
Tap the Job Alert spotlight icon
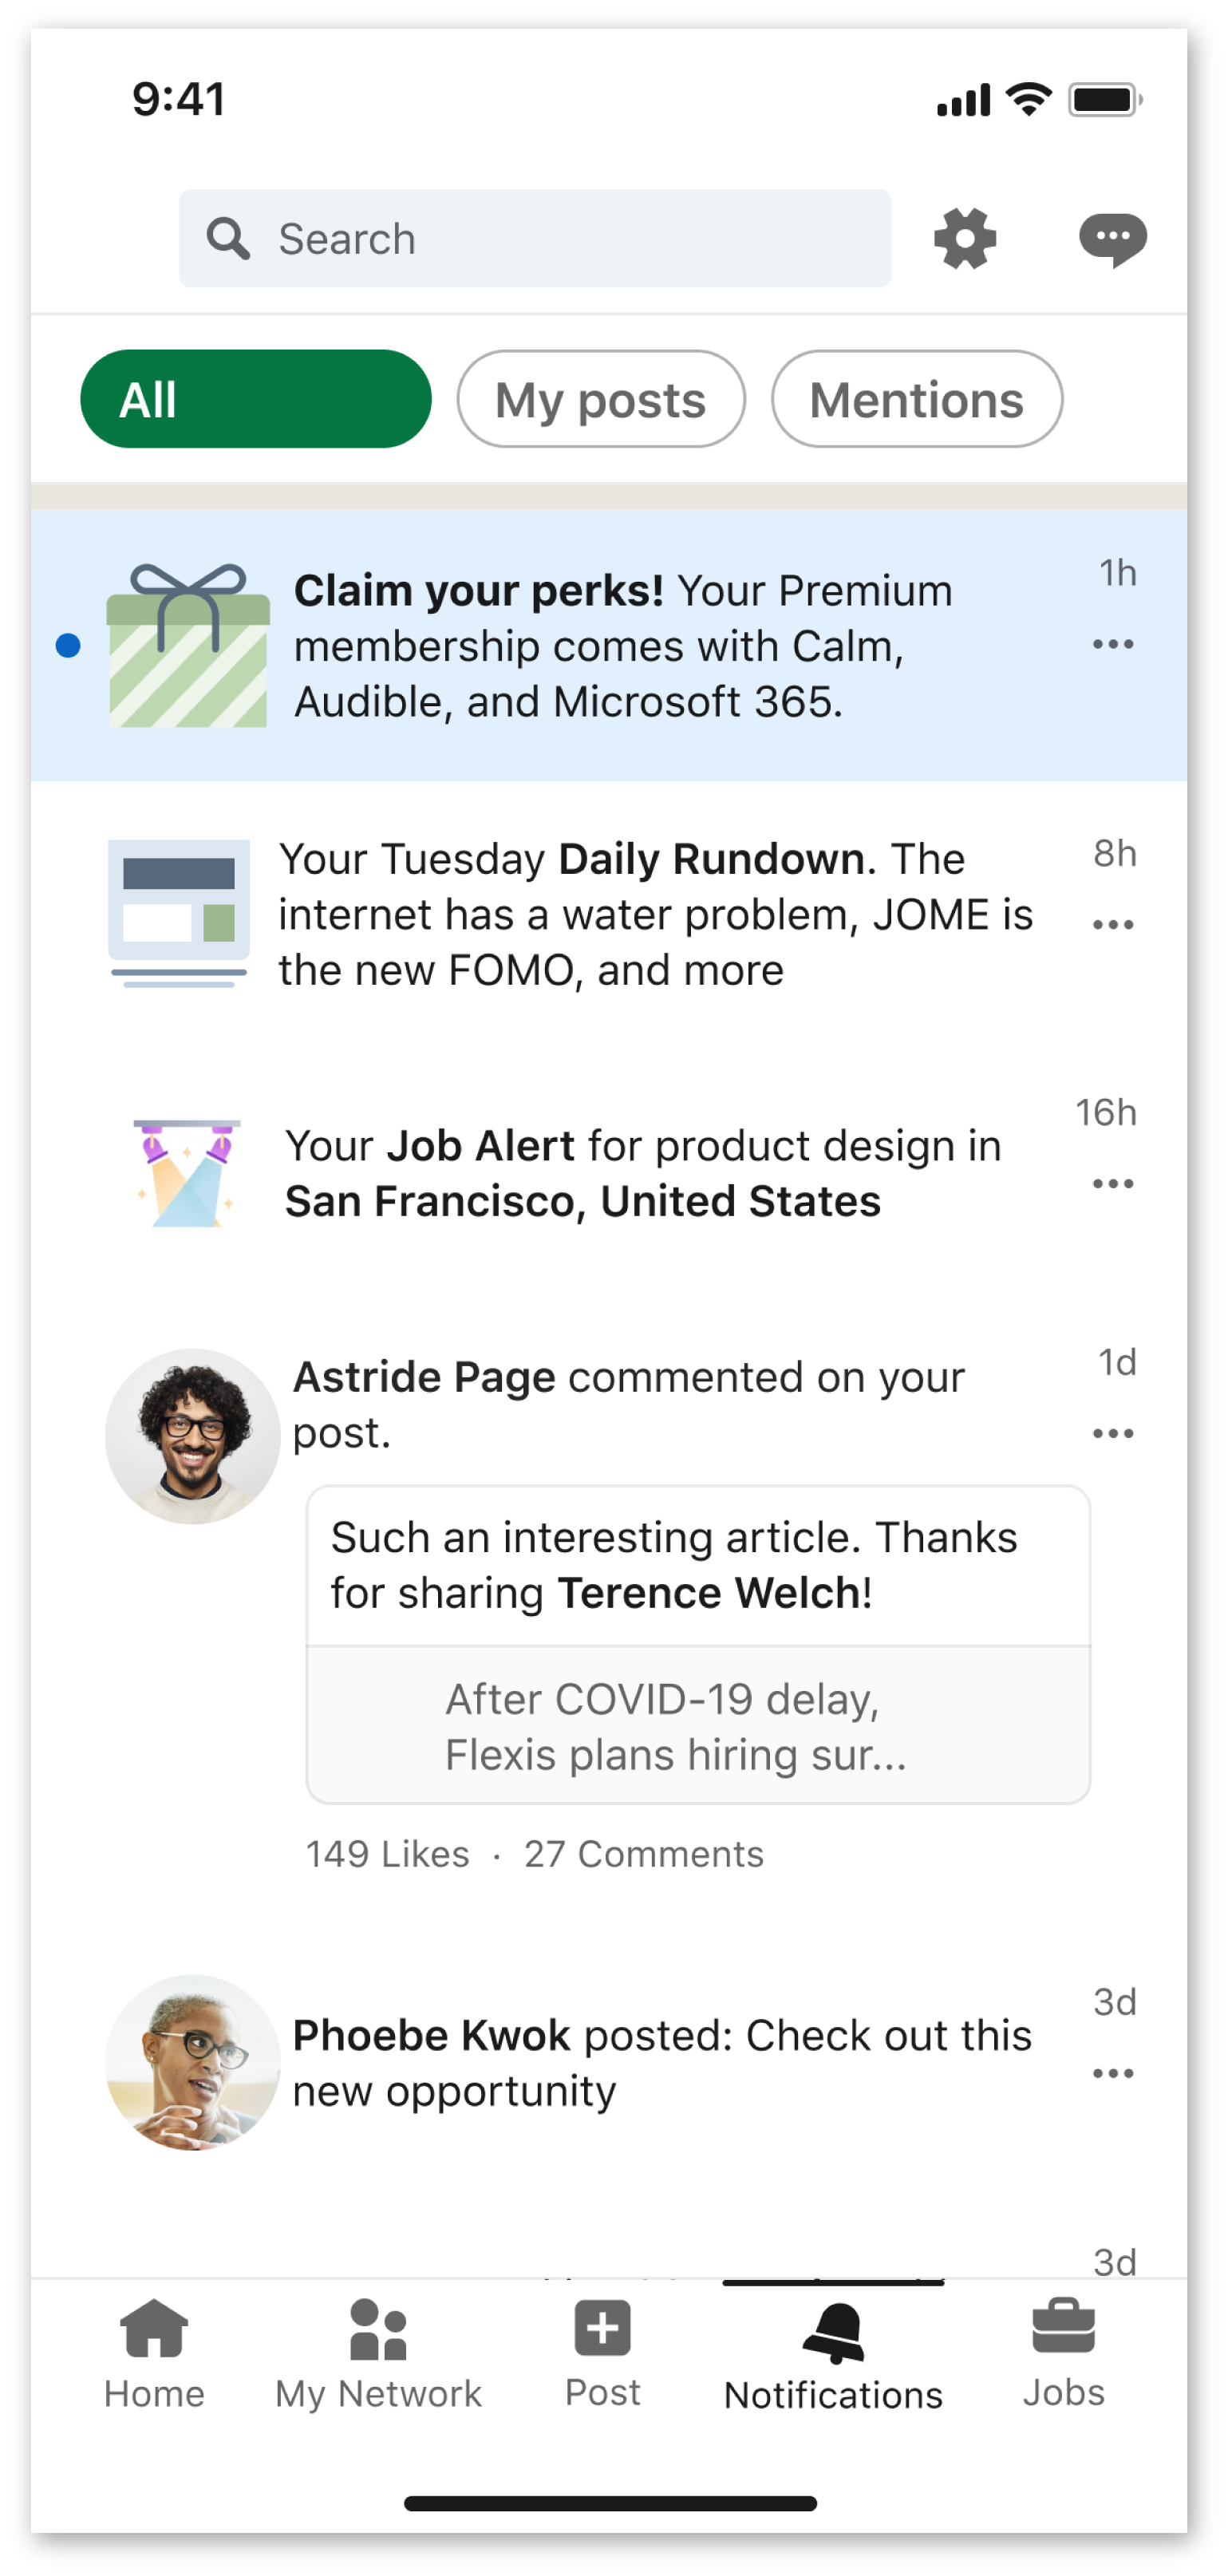pos(187,1173)
